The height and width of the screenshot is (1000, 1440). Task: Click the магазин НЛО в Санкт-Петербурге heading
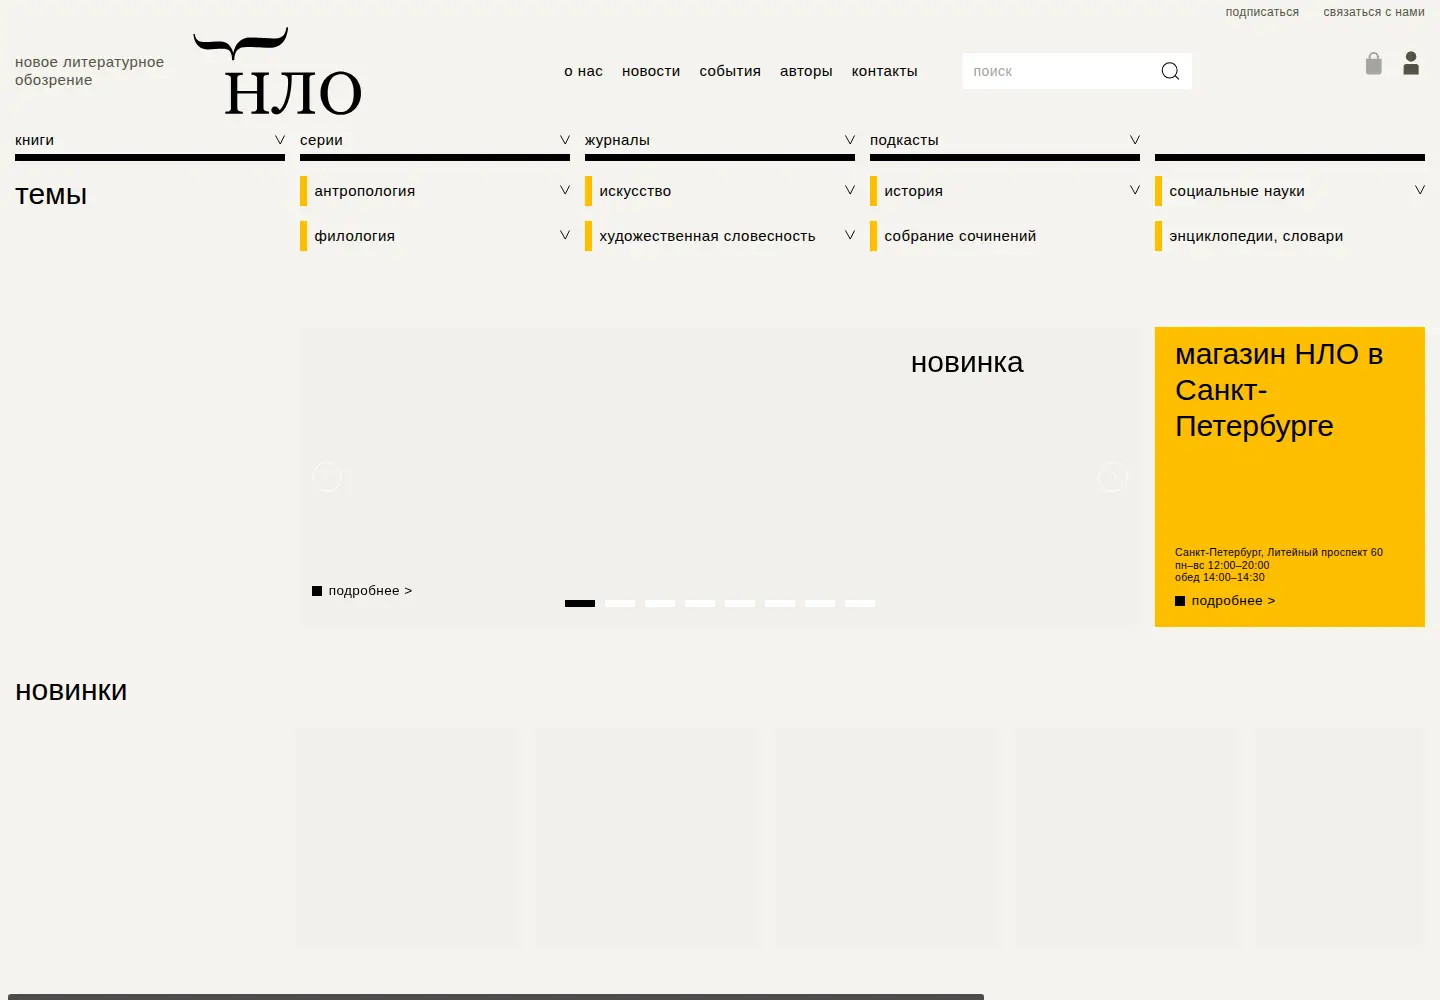1279,390
